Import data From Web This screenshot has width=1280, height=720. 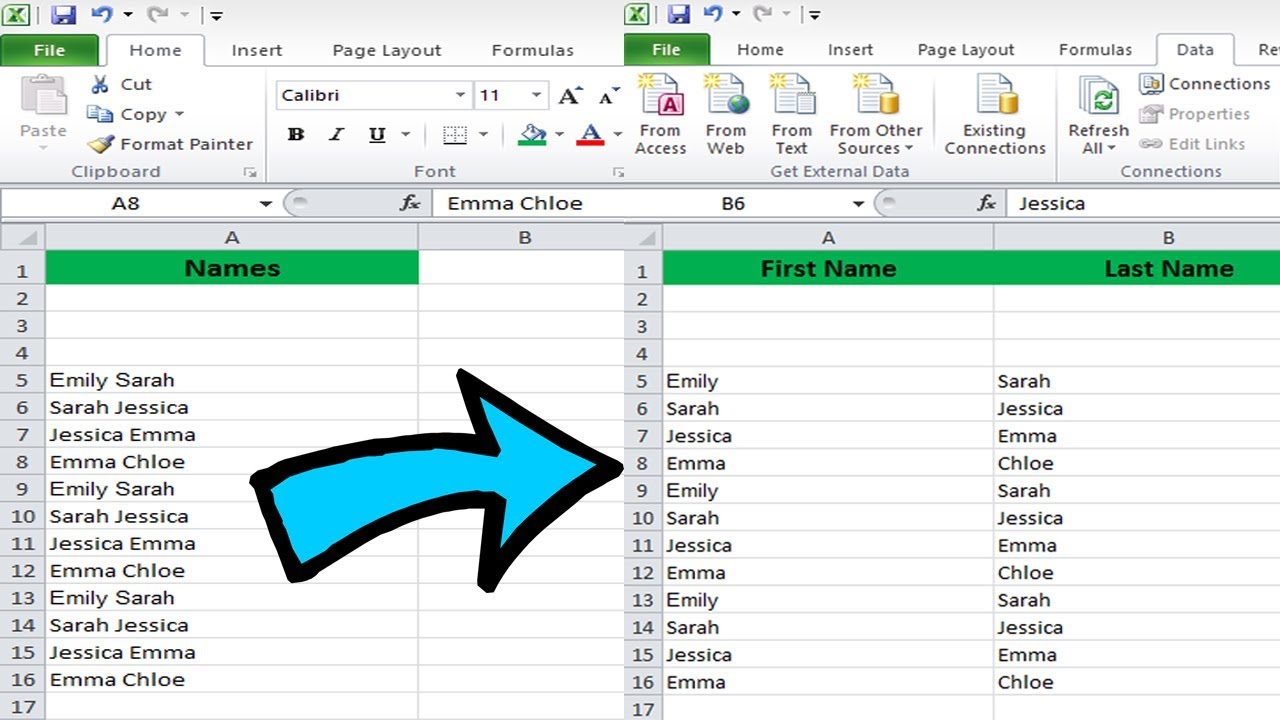pos(726,114)
